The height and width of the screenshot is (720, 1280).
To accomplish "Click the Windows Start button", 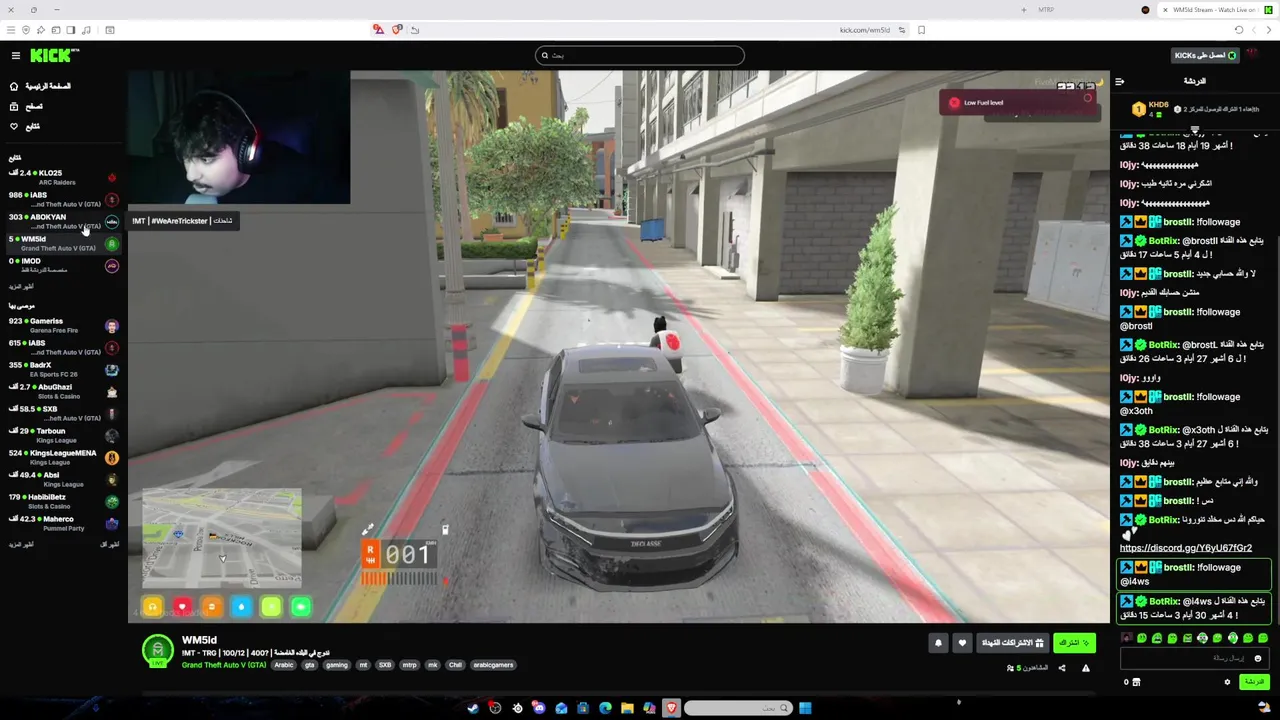I will pyautogui.click(x=805, y=708).
